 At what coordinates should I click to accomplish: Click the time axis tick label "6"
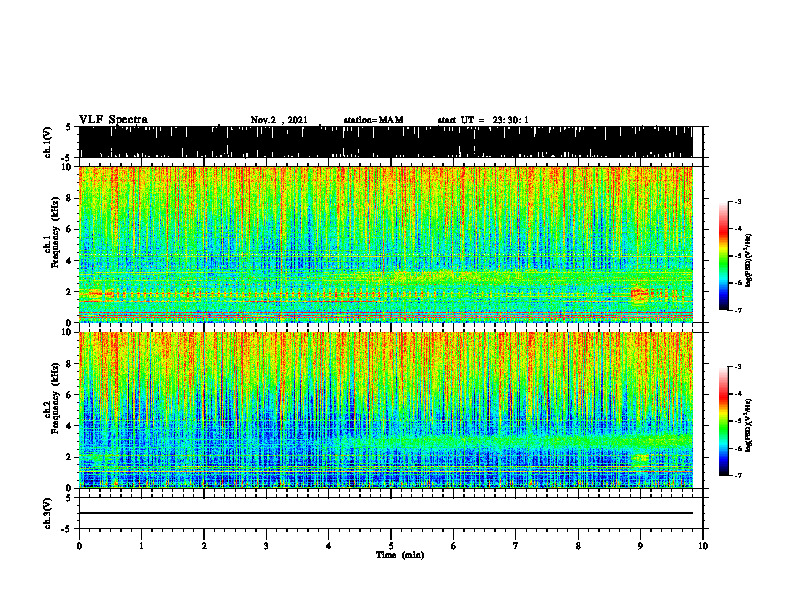click(x=454, y=546)
